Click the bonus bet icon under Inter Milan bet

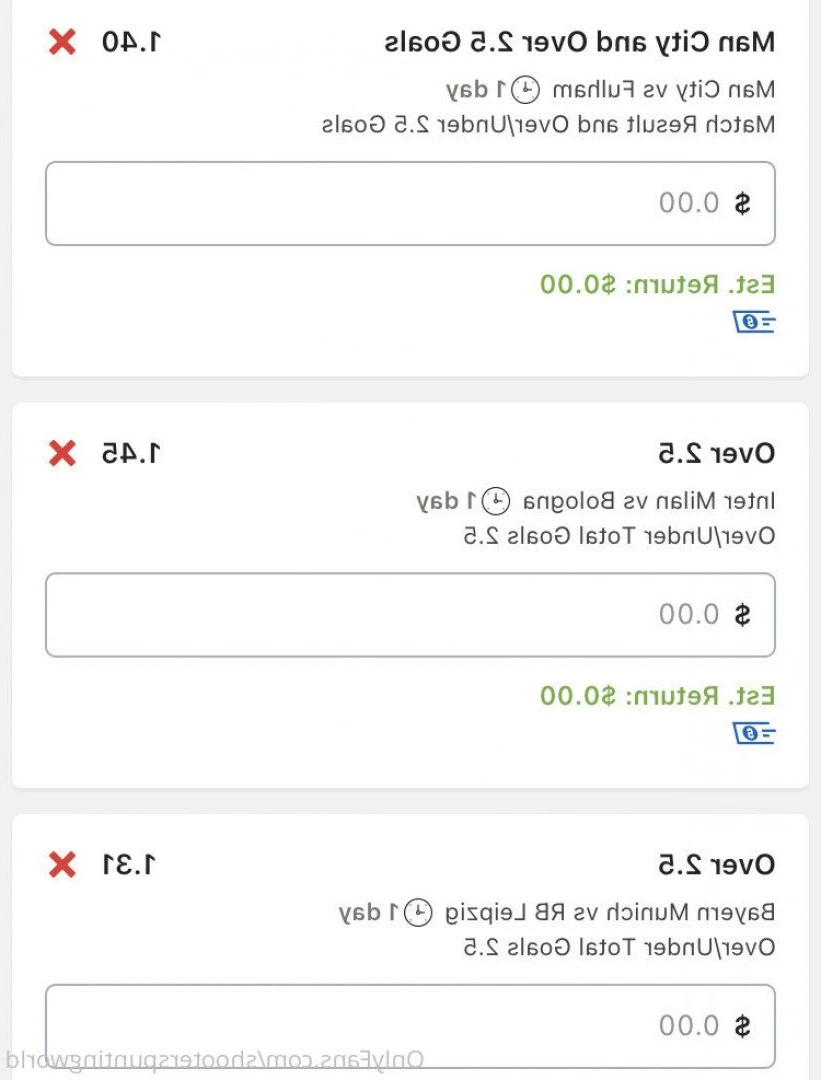[754, 733]
